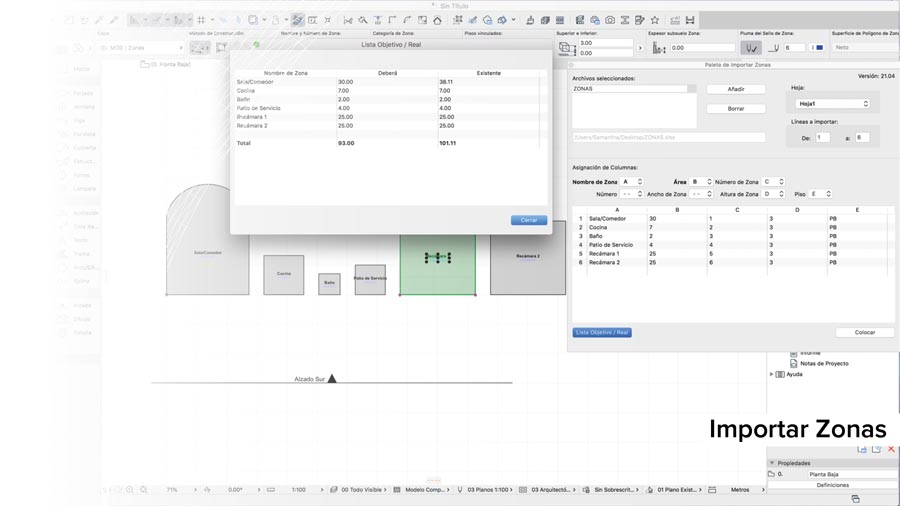This screenshot has width=900, height=506.
Task: Open the Área column dropdown
Action: coord(701,182)
